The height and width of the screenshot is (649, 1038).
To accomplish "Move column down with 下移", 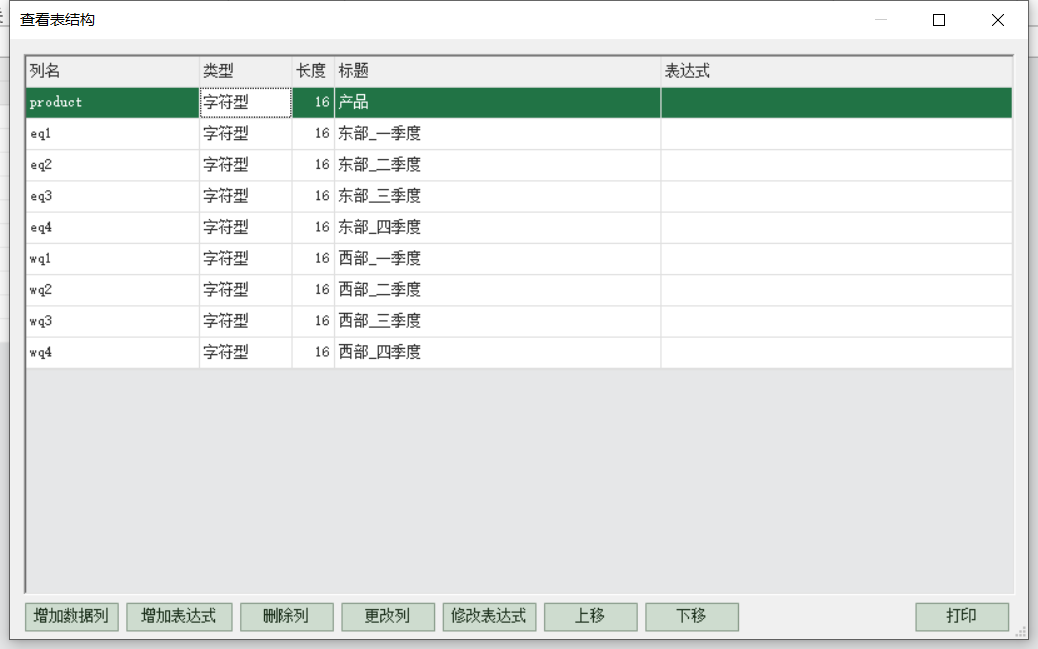I will [691, 617].
